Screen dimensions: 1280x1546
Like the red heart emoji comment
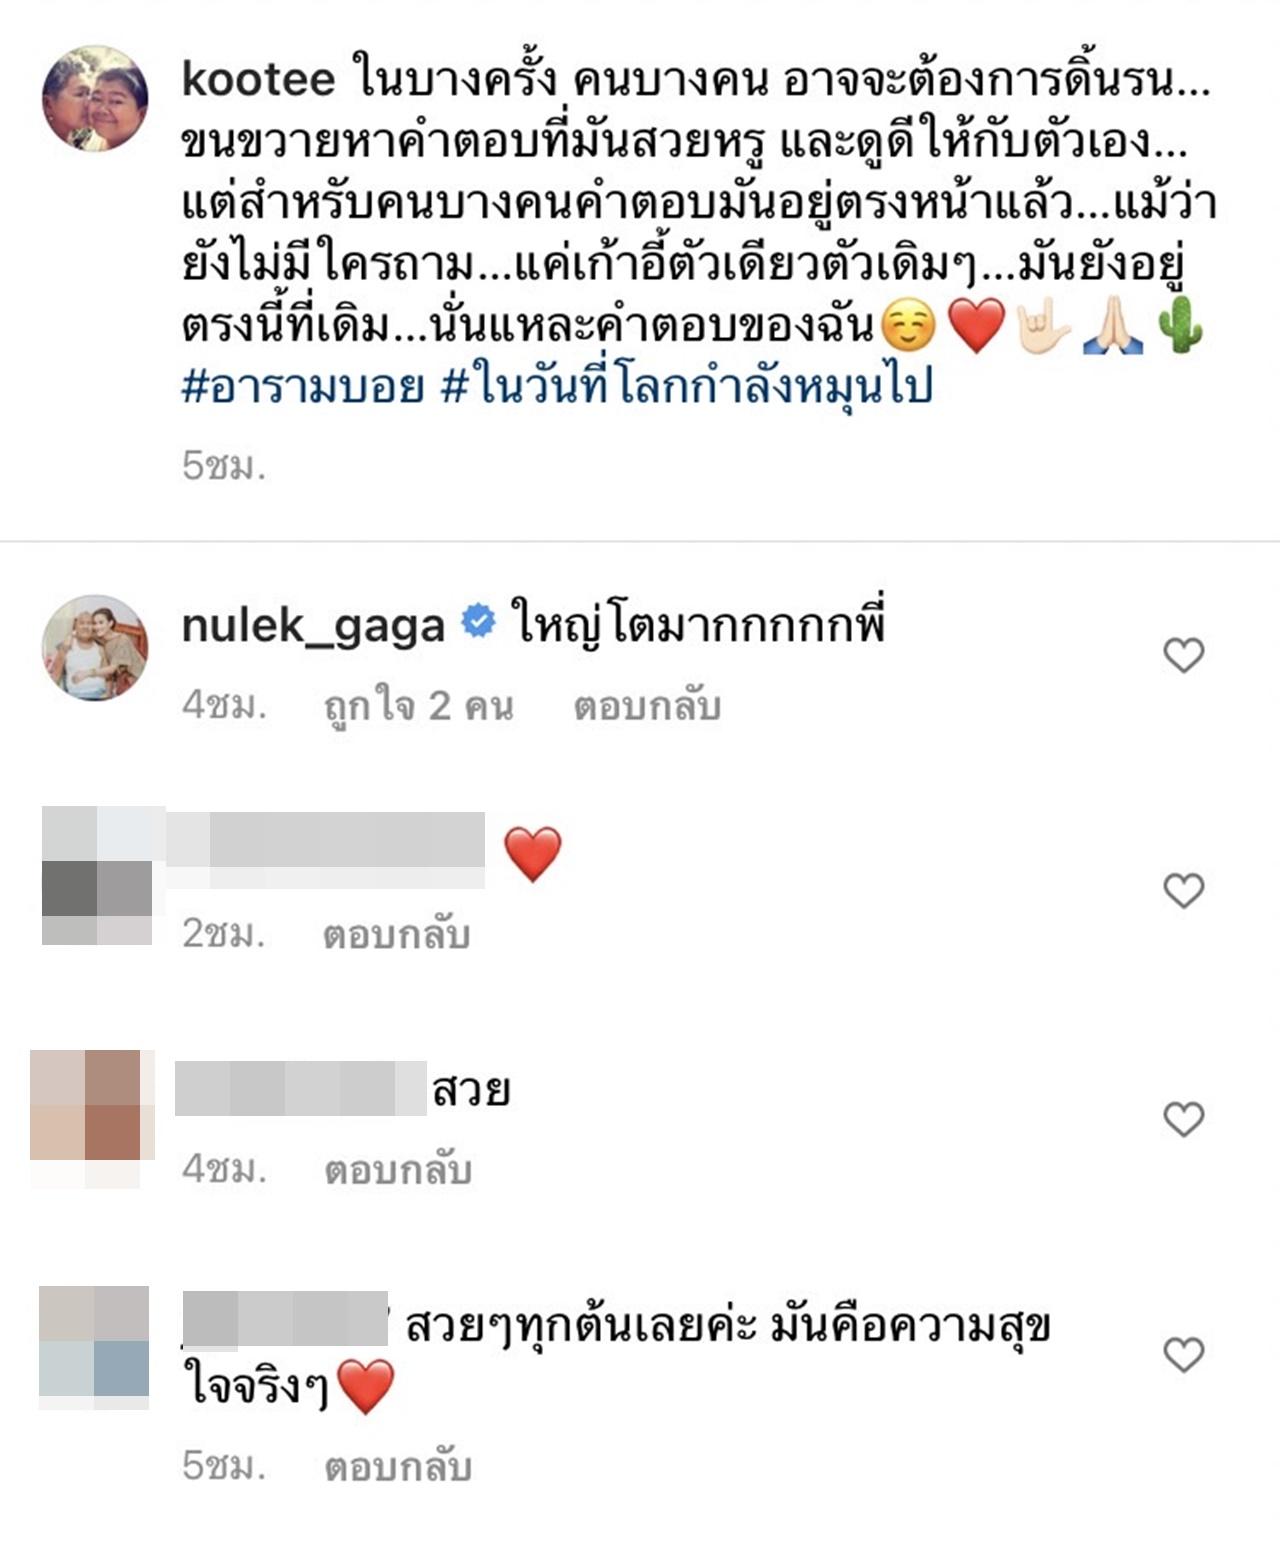point(1184,890)
